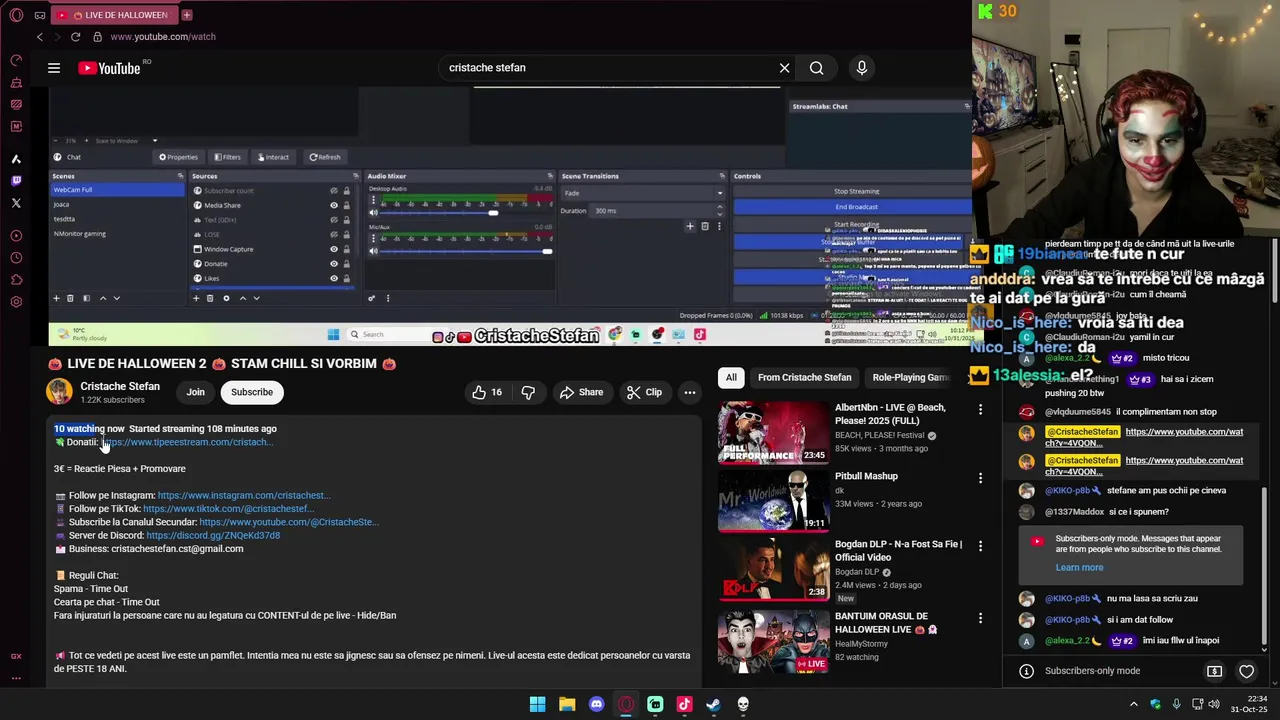Open the Fade transition dropdown in OBS

[x=642, y=193]
